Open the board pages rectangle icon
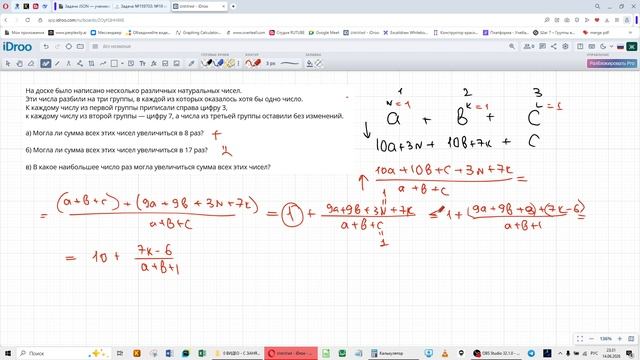640x360 pixels. point(80,47)
